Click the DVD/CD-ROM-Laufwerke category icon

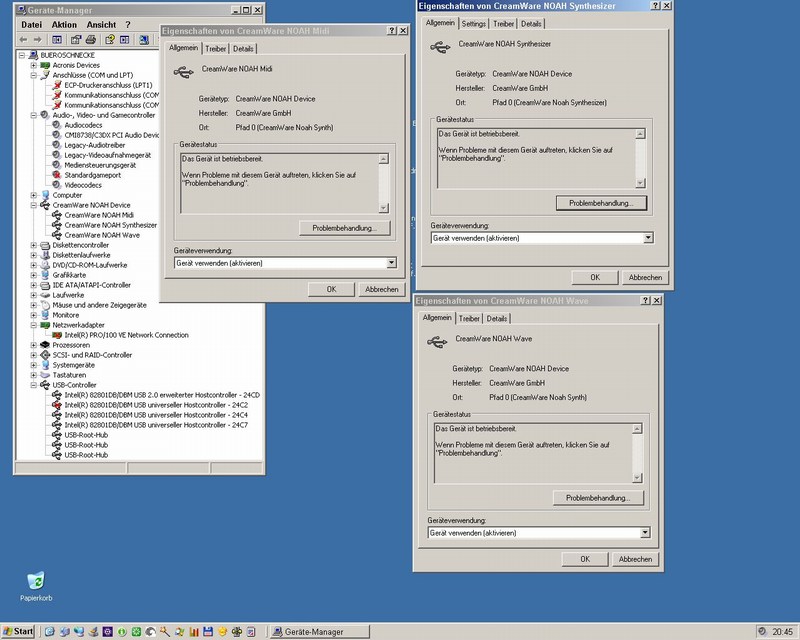(x=45, y=265)
